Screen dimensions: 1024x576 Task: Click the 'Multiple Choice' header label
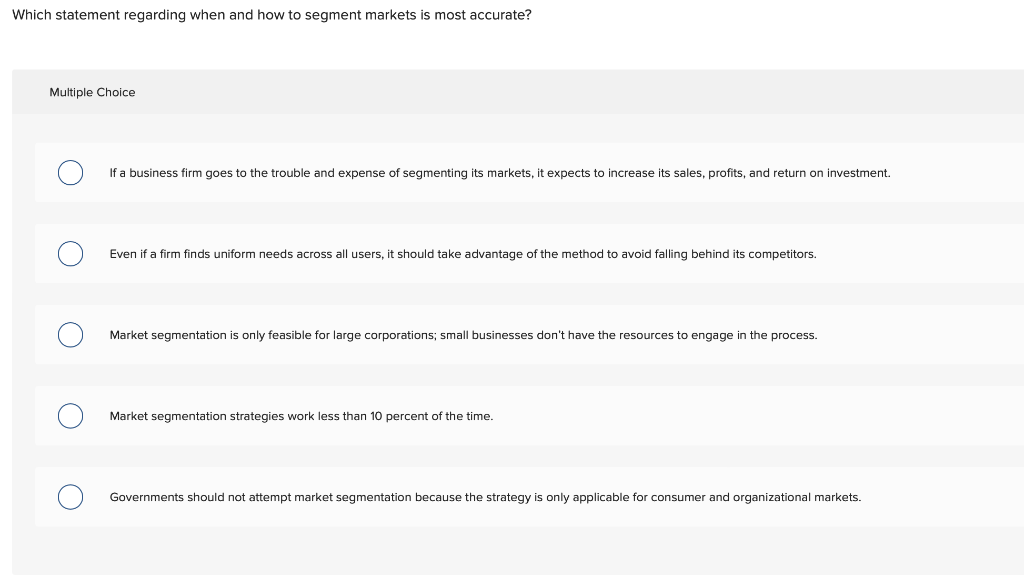(92, 91)
